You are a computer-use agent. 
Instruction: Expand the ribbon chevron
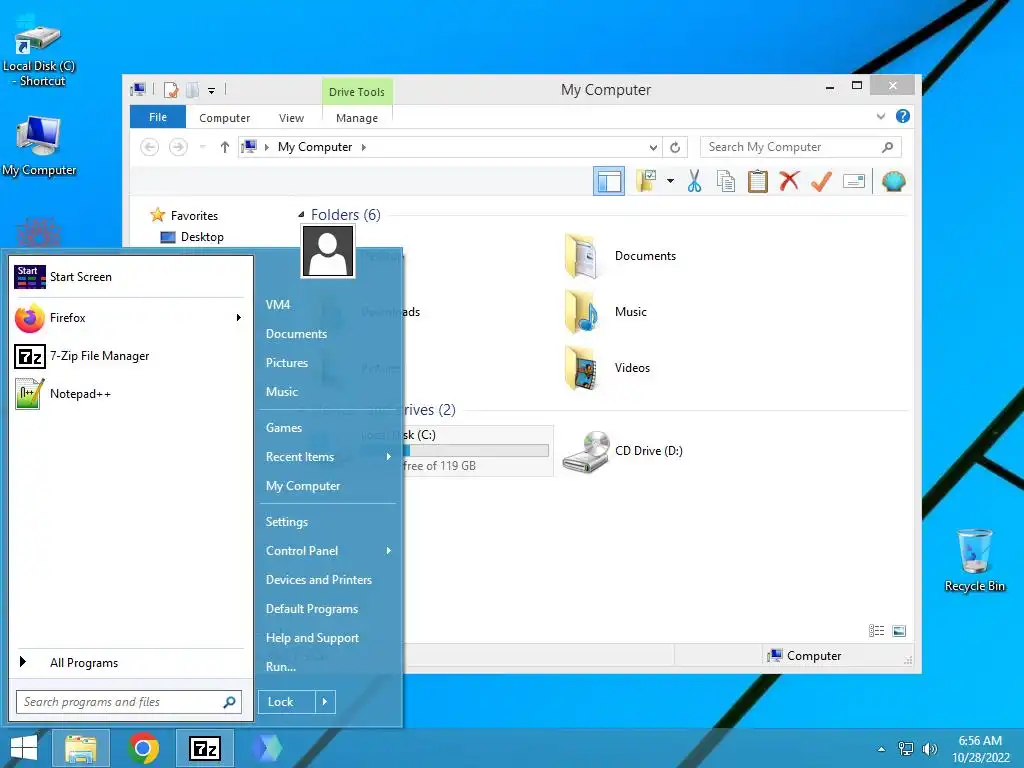point(880,117)
